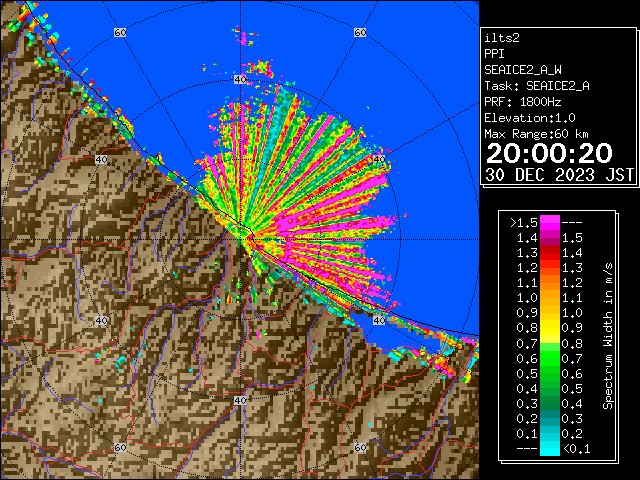Screen dimensions: 640x480
Task: Click the 'Spectrum Width in m/s' legend title
Action: (607, 336)
